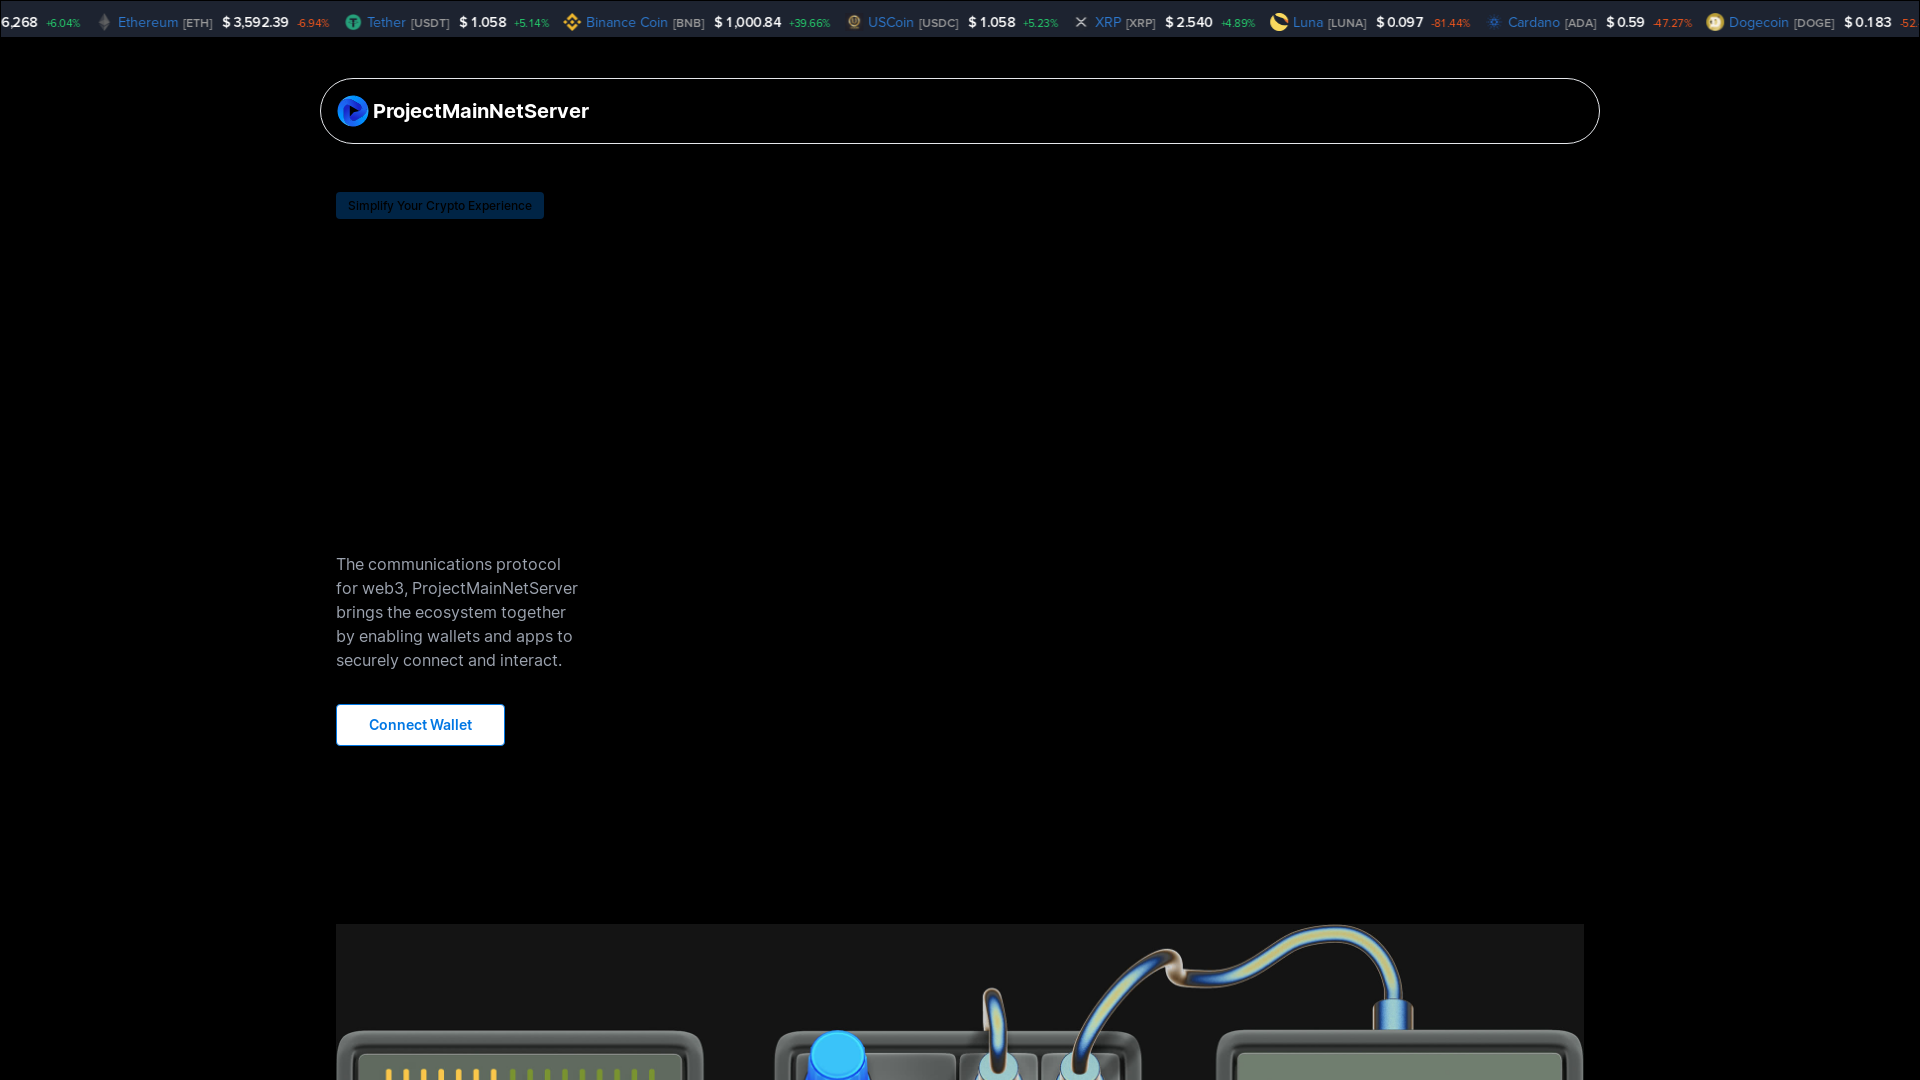1920x1080 pixels.
Task: Click the ProjectMainNetServer brand name
Action: (x=481, y=111)
